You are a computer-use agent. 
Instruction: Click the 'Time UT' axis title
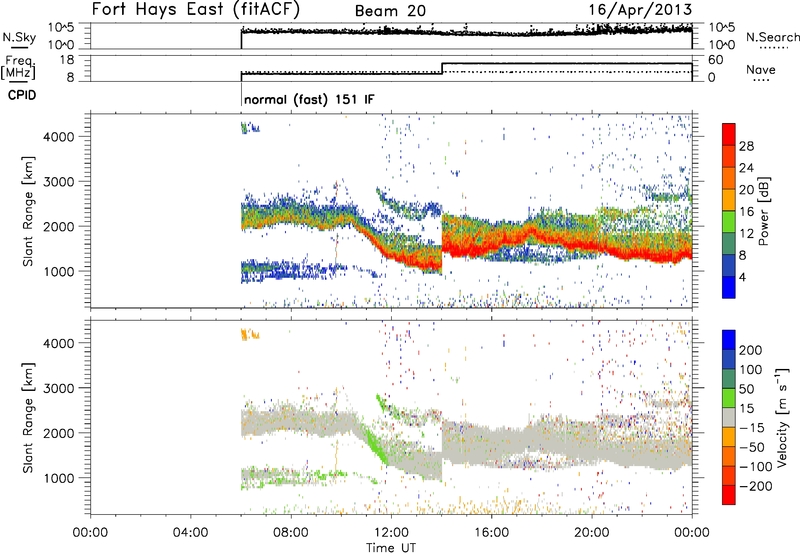click(x=391, y=547)
